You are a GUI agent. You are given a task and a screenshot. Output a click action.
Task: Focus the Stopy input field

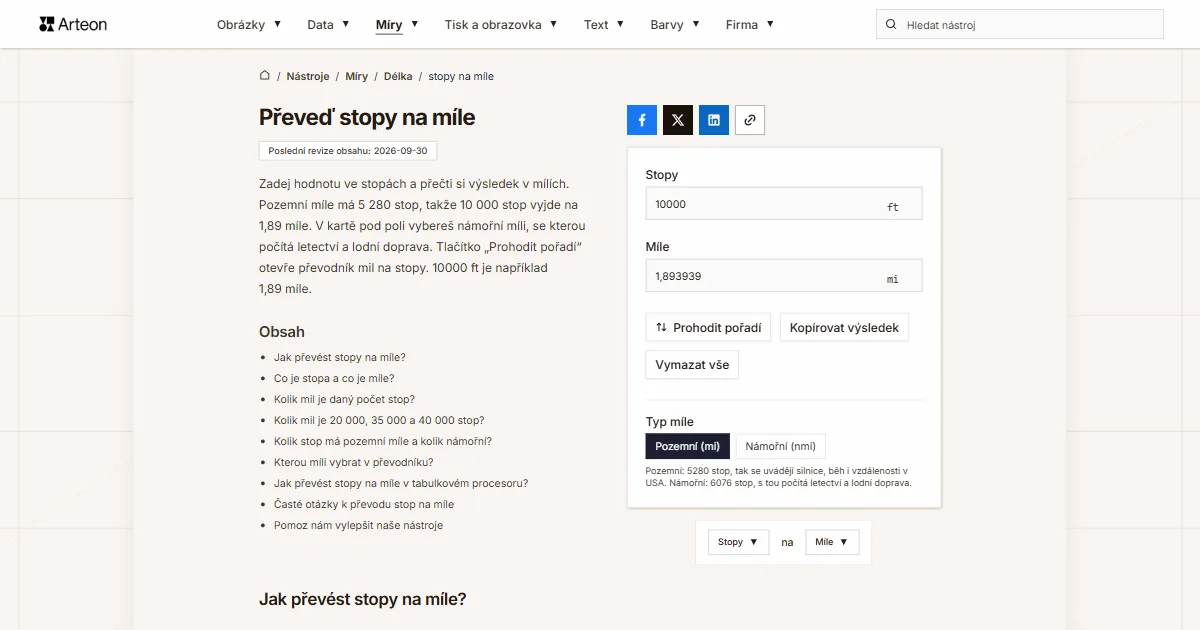click(784, 204)
